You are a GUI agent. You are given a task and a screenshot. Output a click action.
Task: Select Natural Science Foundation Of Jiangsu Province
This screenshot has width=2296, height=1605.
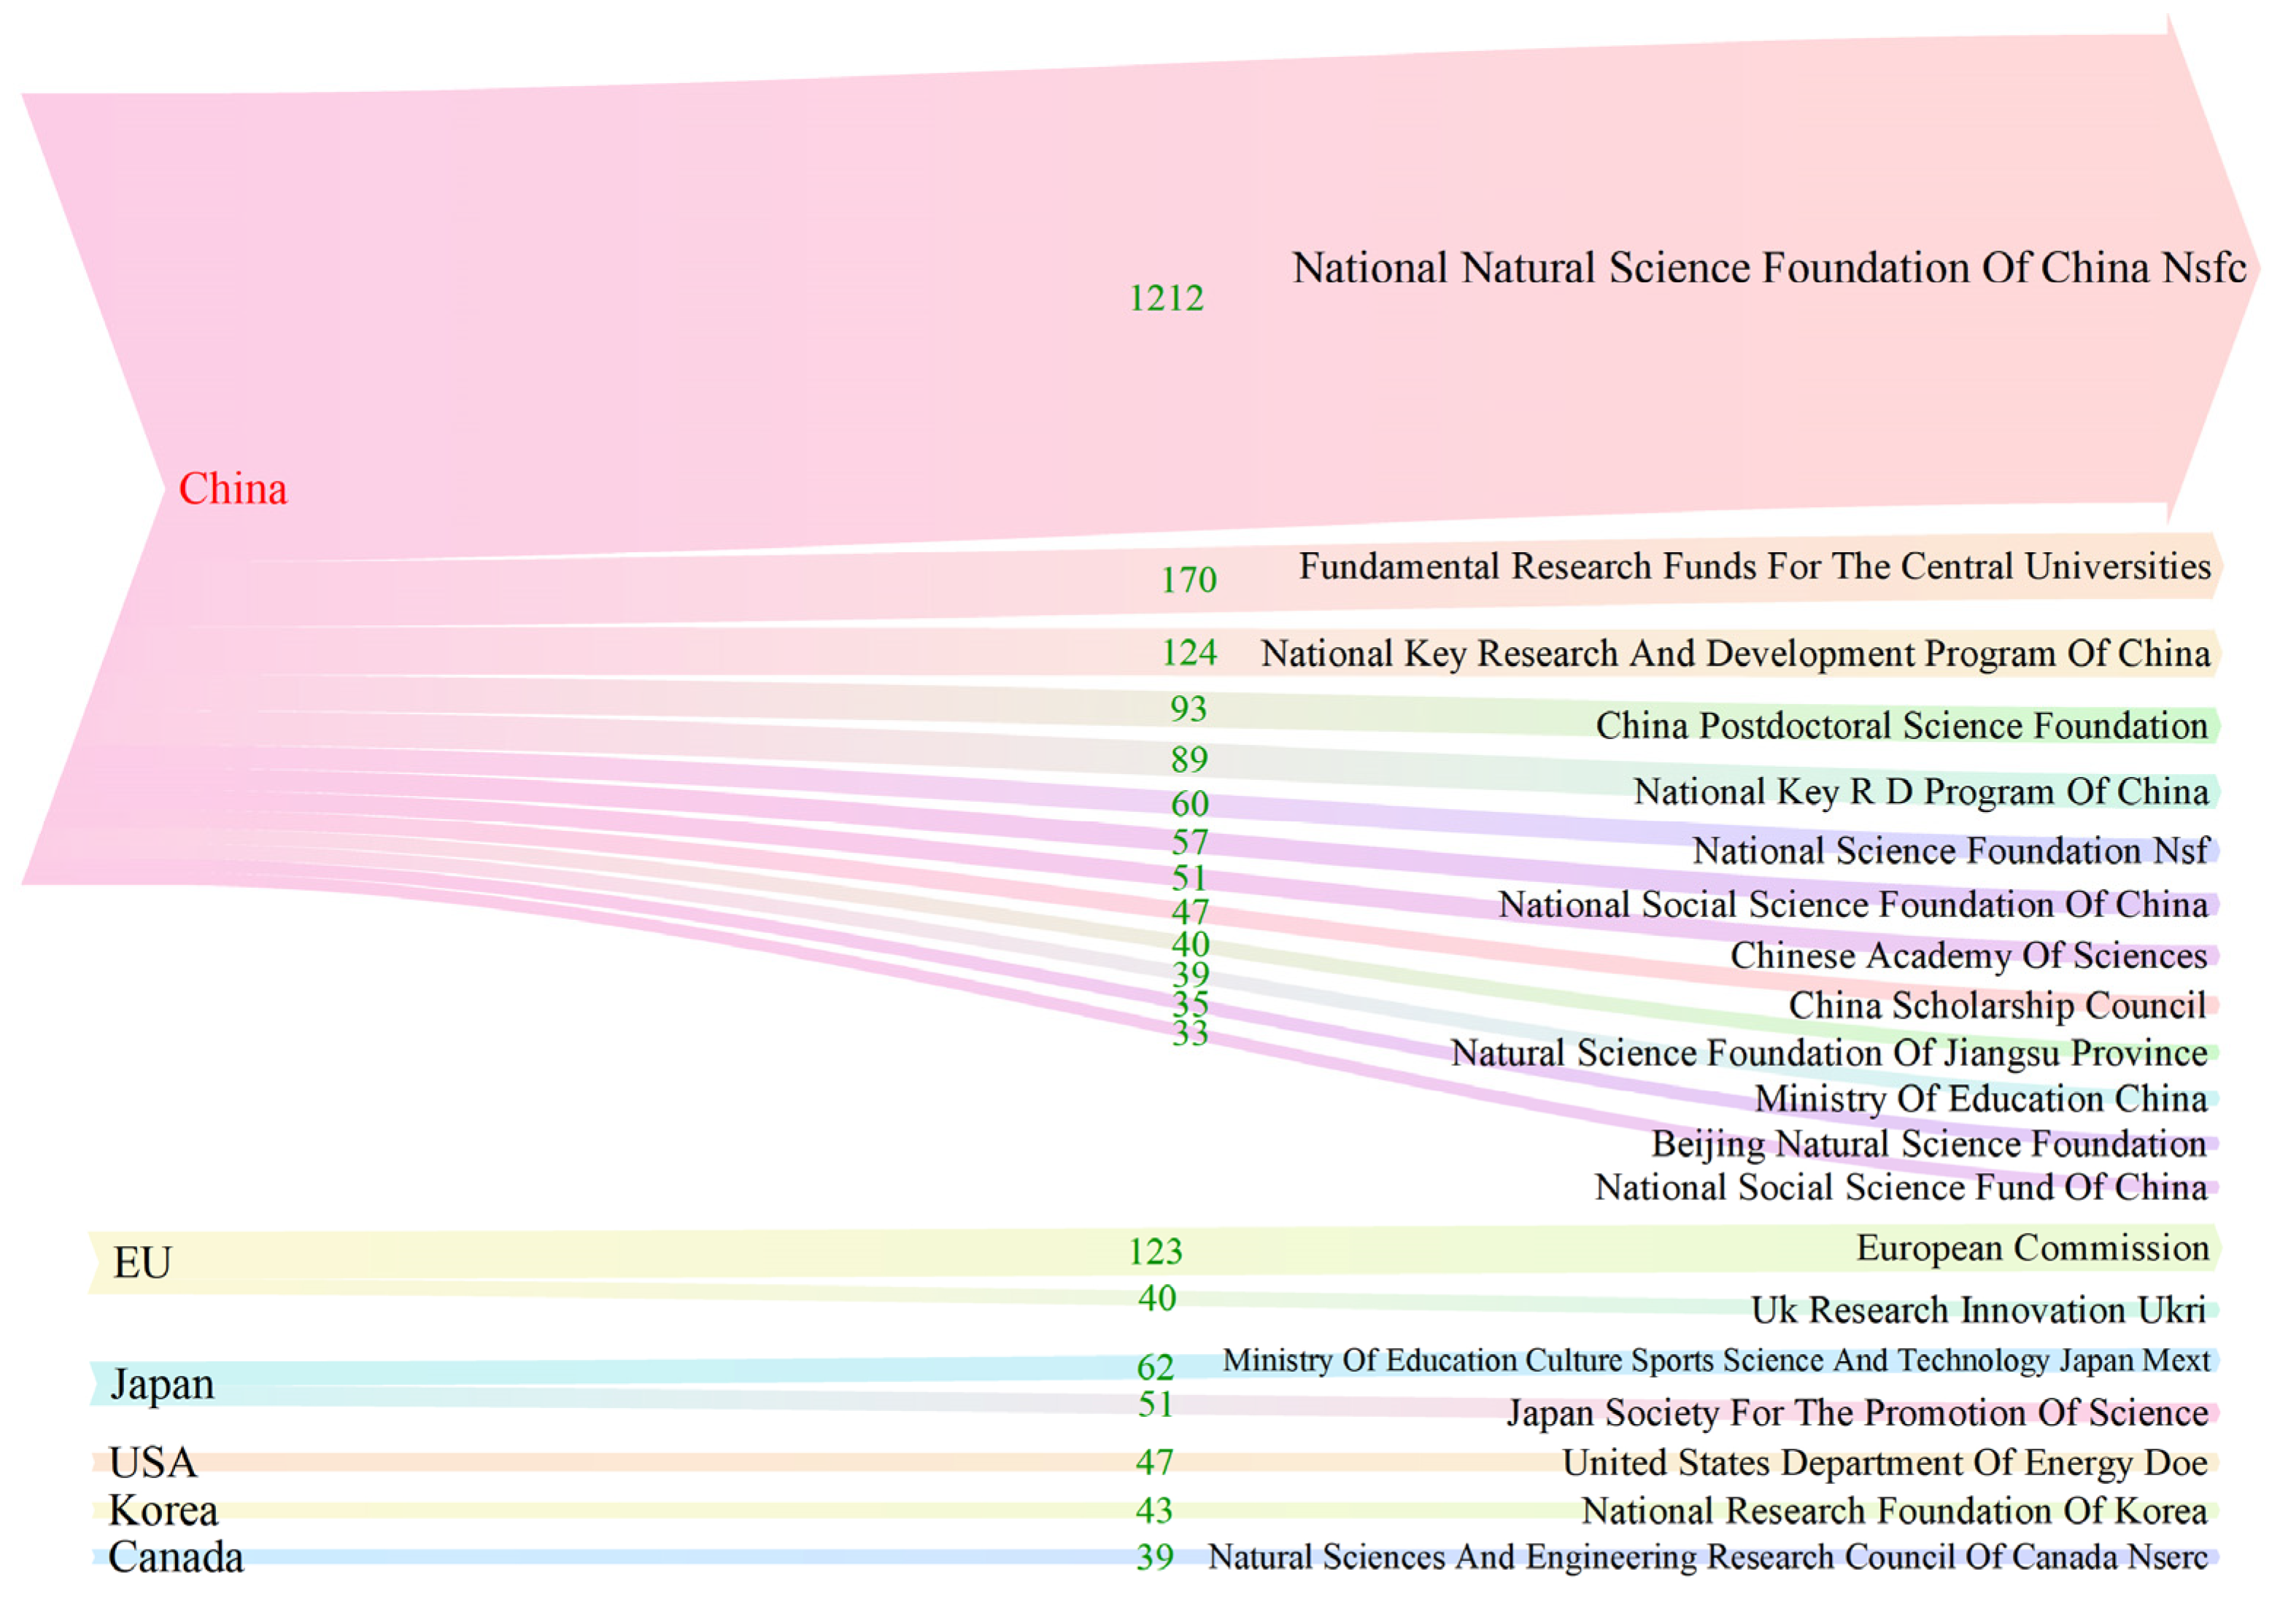1829,1052
